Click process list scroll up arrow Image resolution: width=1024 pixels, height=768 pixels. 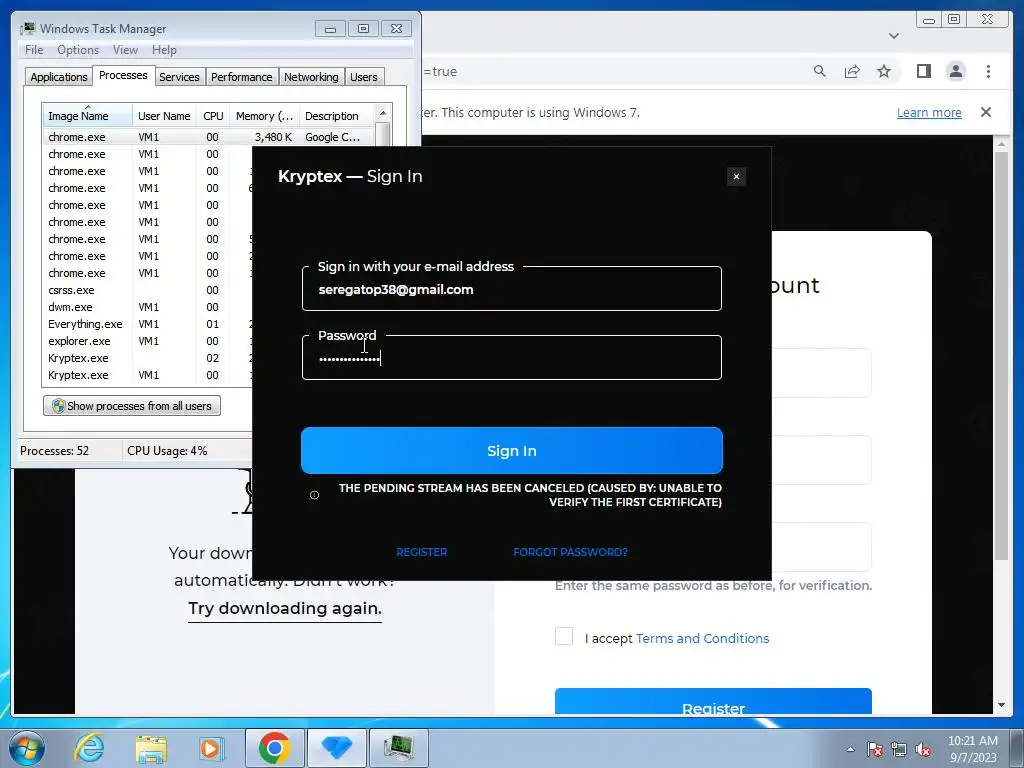383,113
